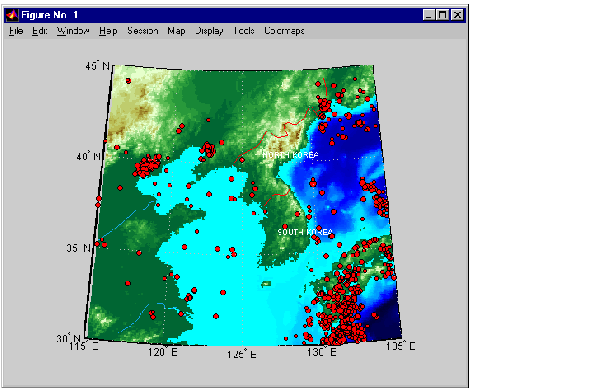This screenshot has width=598, height=391.
Task: Minimize the Figure No. 1 window
Action: pyautogui.click(x=429, y=15)
